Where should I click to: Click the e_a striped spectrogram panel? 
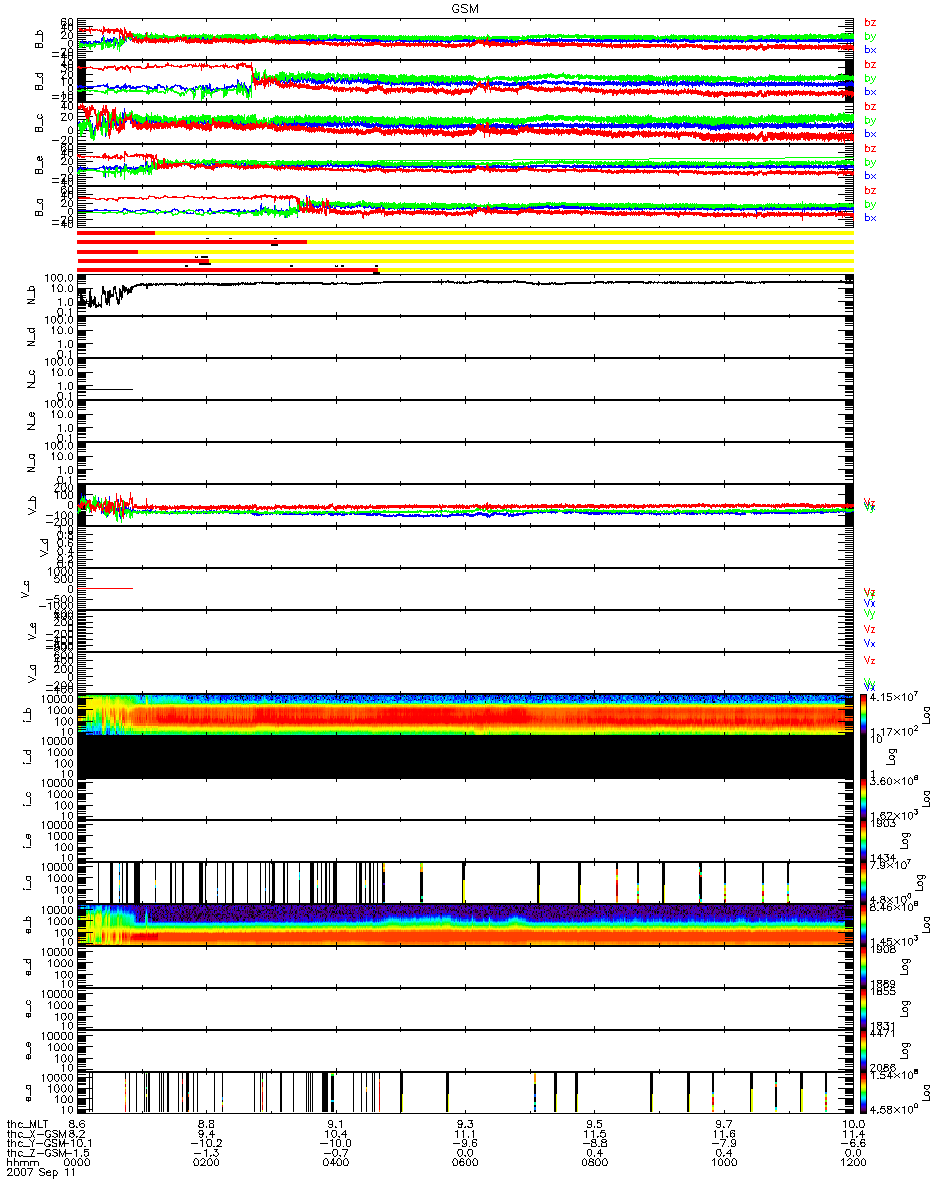(x=465, y=1092)
